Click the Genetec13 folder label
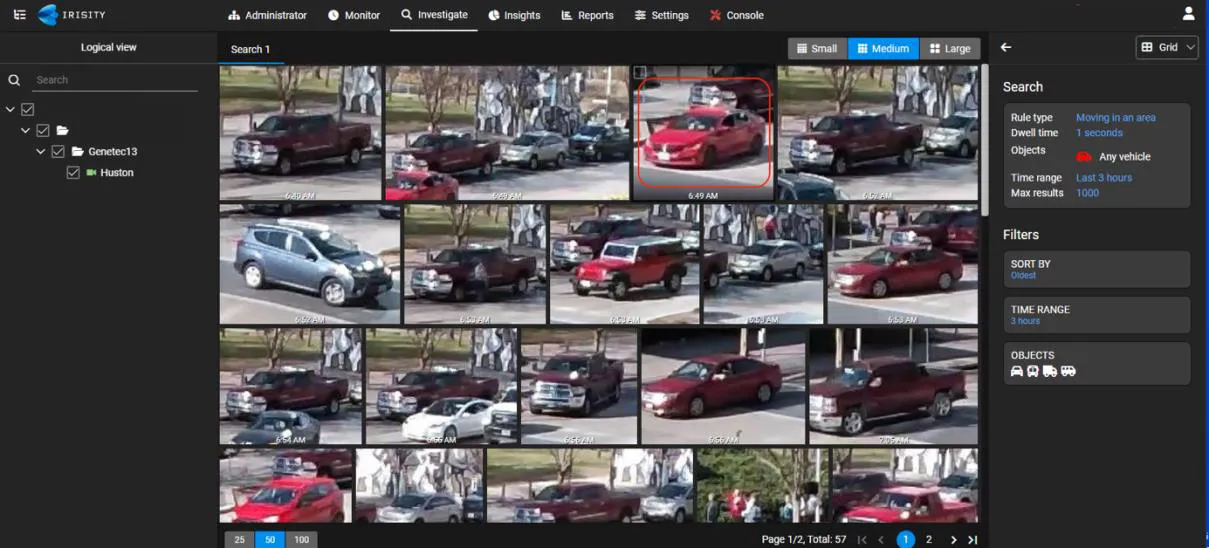Screen dimensions: 1209x548 pyautogui.click(x=113, y=152)
